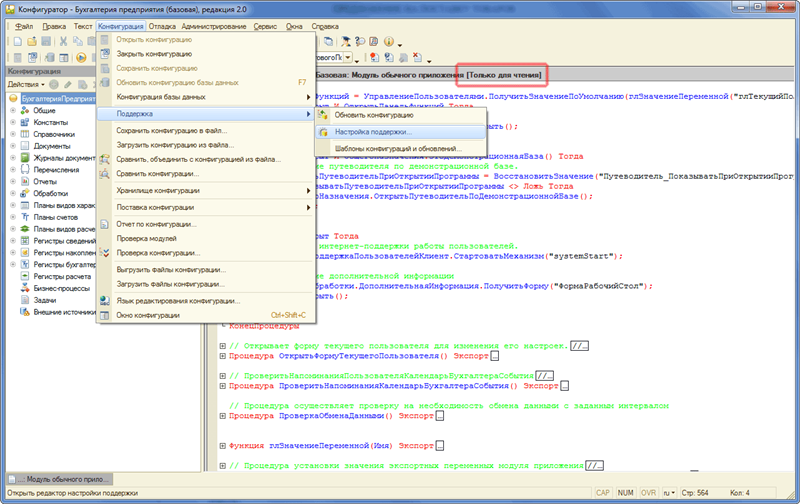Switch to Модуль обычного приложения bottom tab
The image size is (800, 504).
[x=62, y=479]
